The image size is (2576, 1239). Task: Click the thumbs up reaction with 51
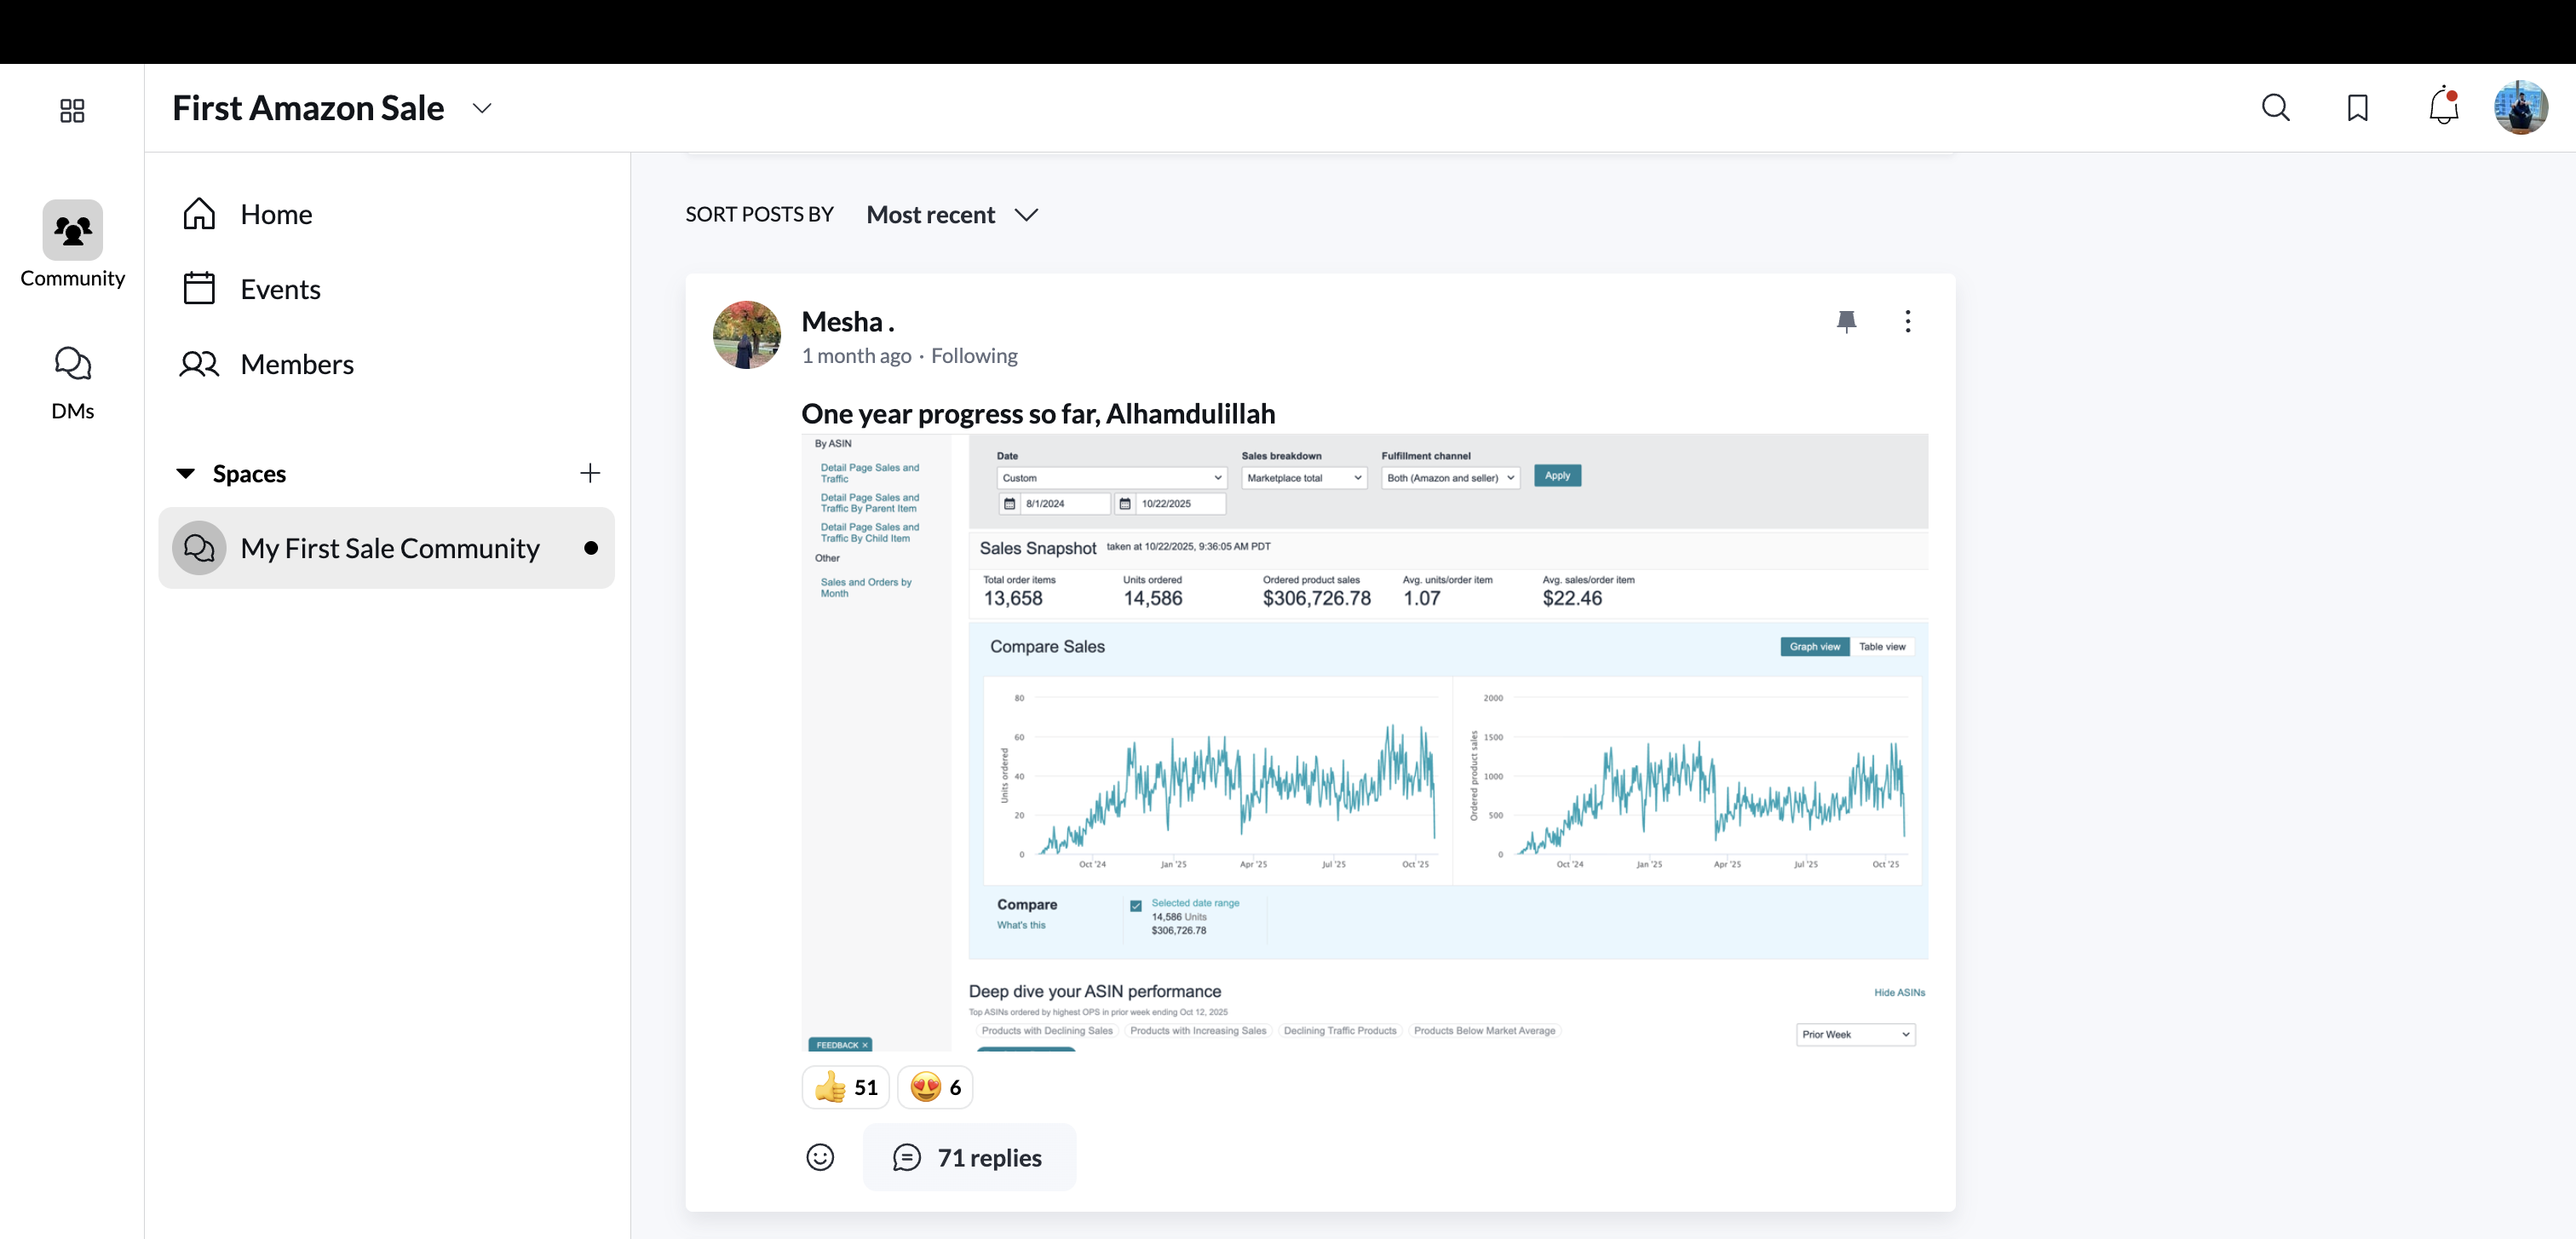845,1087
